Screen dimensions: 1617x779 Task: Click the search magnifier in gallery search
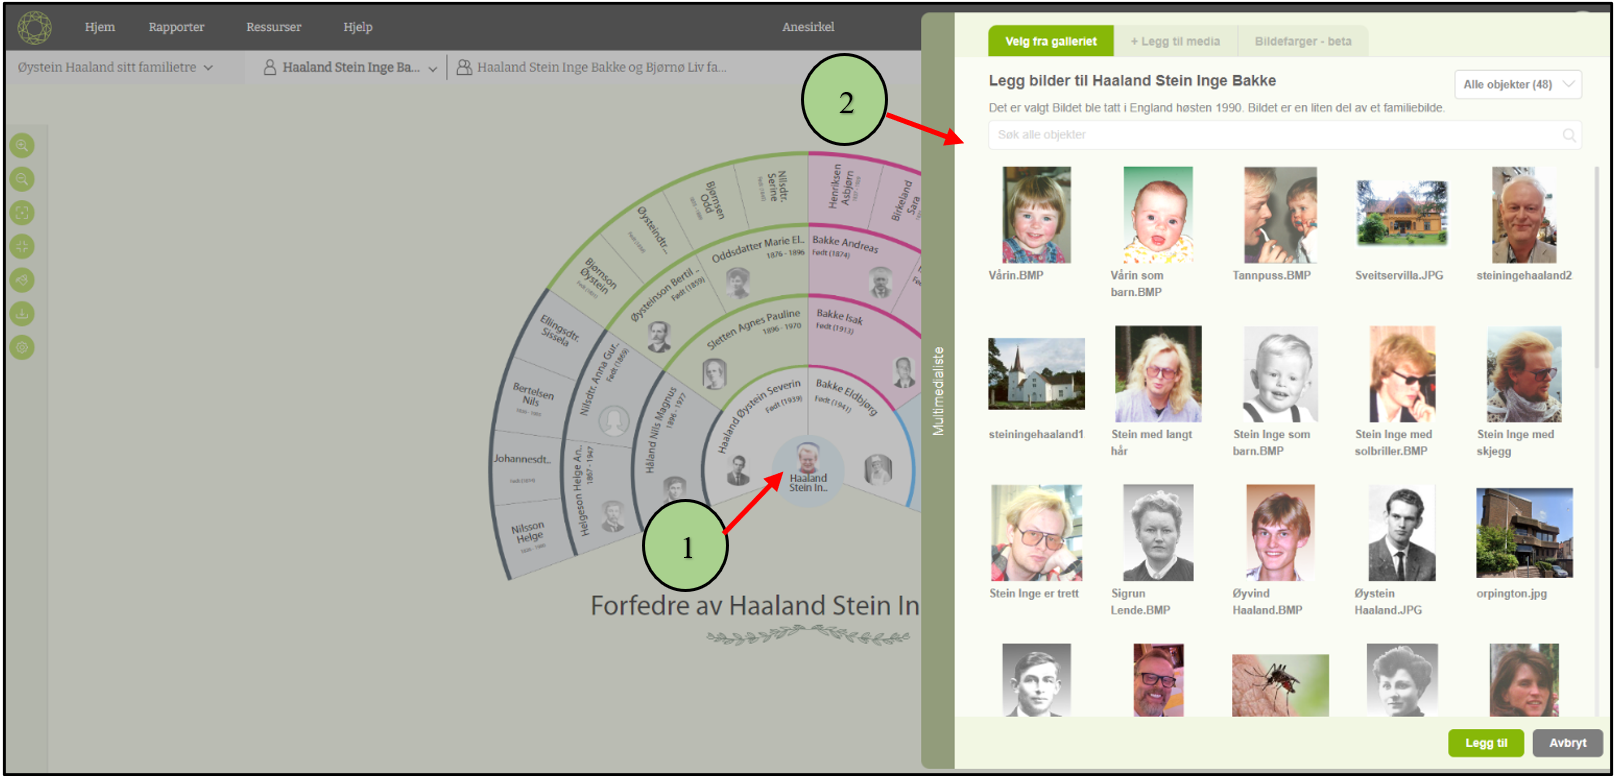coord(1569,135)
